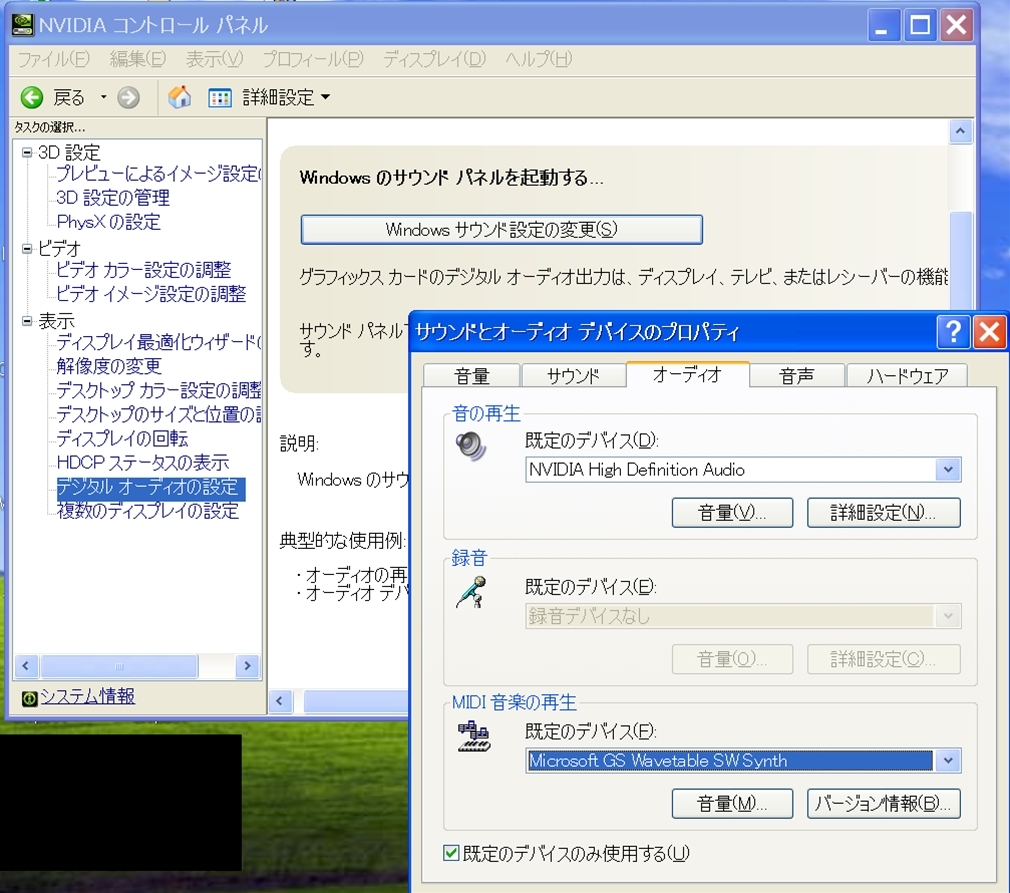Select デスクトップのサイズと位置 tree item
This screenshot has width=1010, height=893.
(x=158, y=414)
